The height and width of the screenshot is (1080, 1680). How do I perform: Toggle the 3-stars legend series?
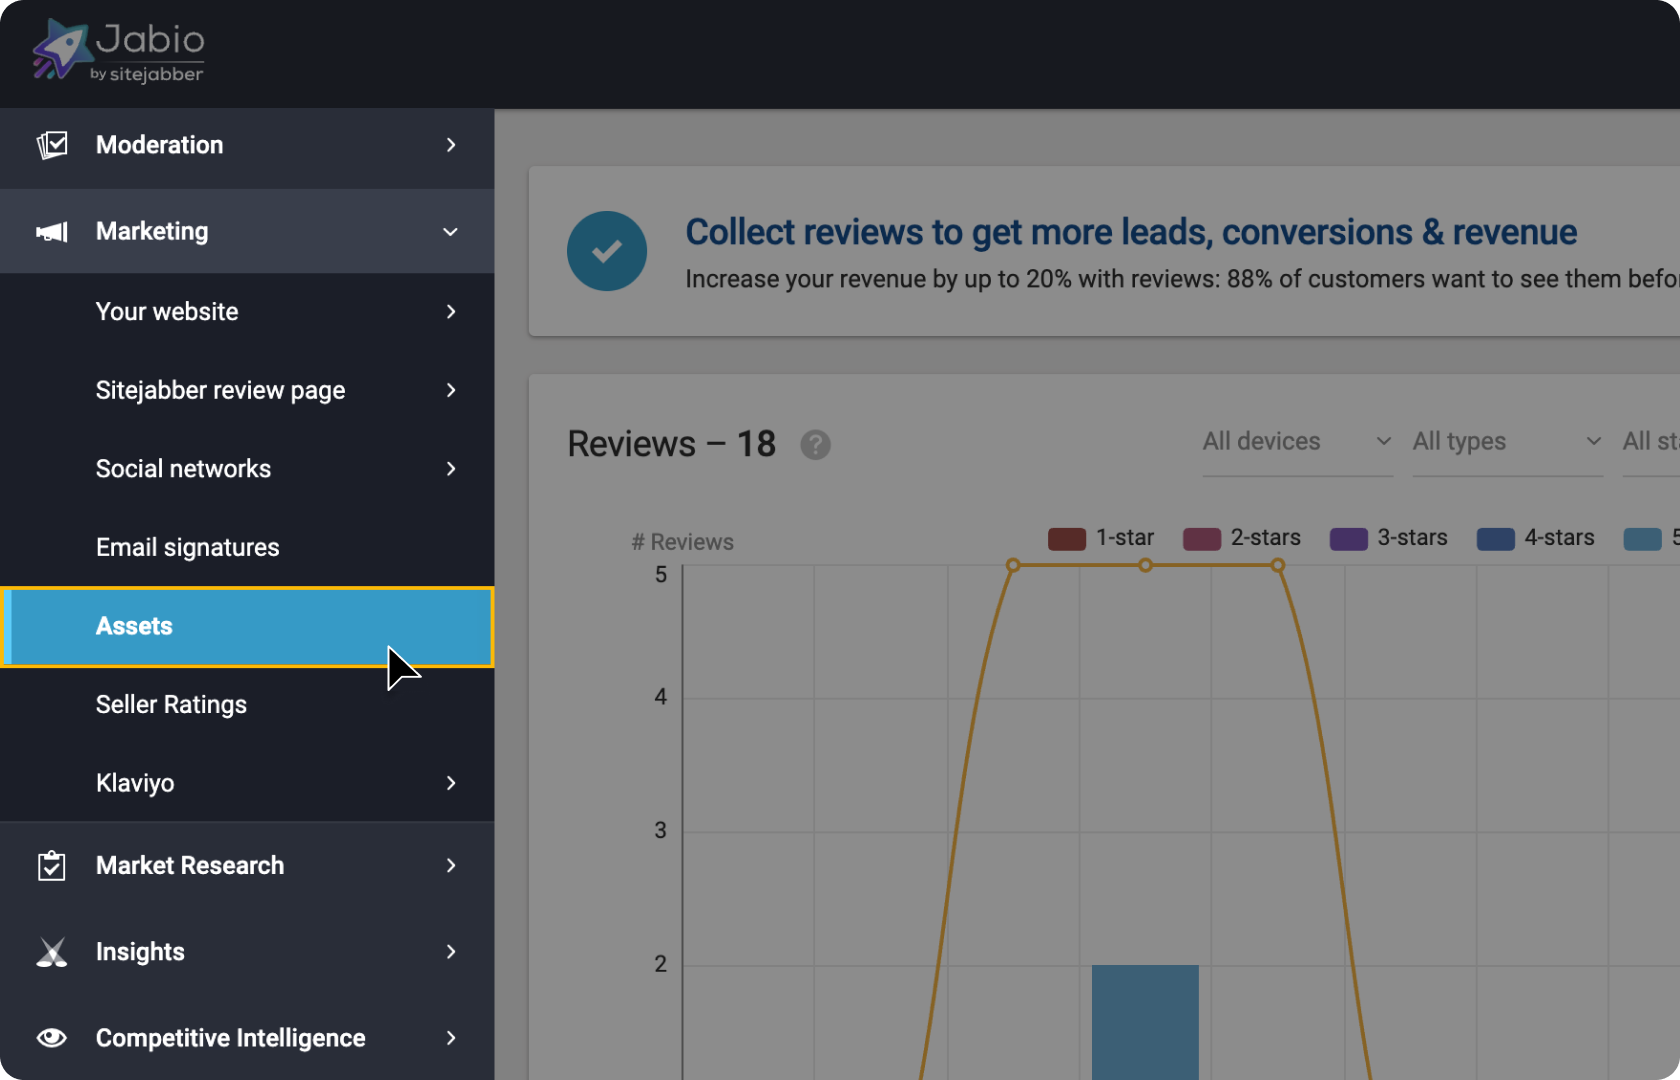point(1388,538)
